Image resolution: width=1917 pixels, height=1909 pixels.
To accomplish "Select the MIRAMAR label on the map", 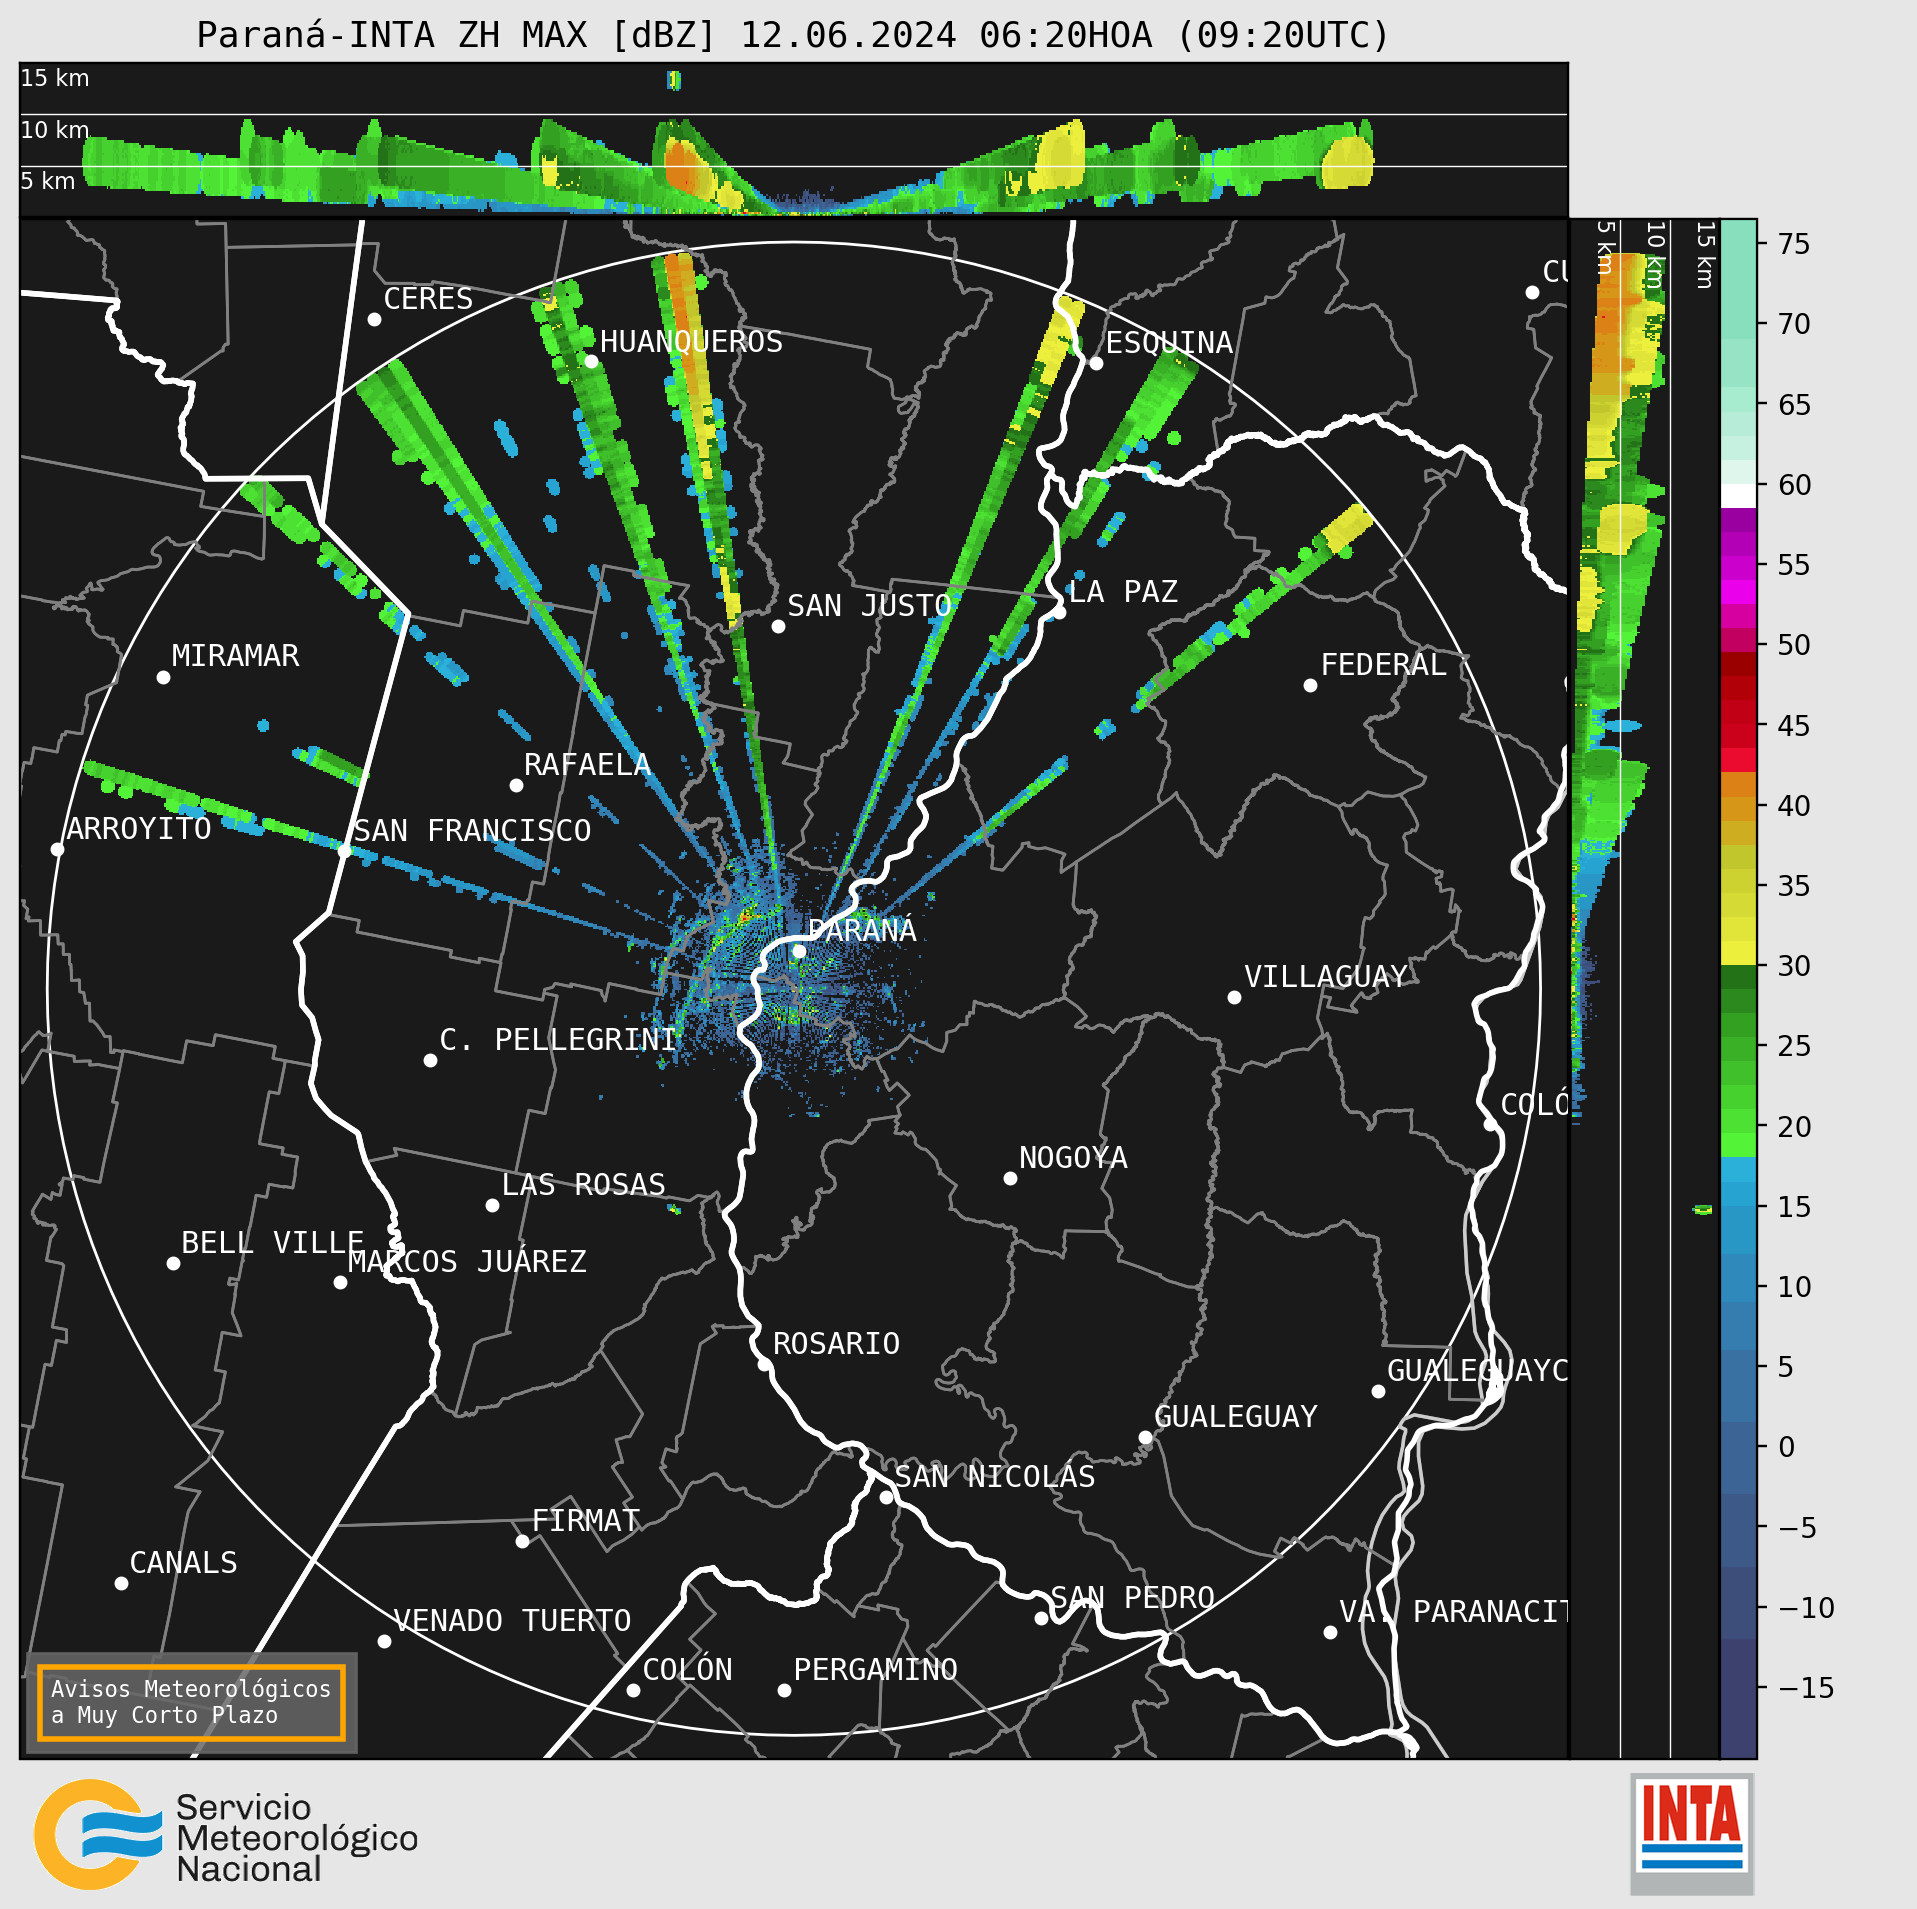I will tap(235, 656).
